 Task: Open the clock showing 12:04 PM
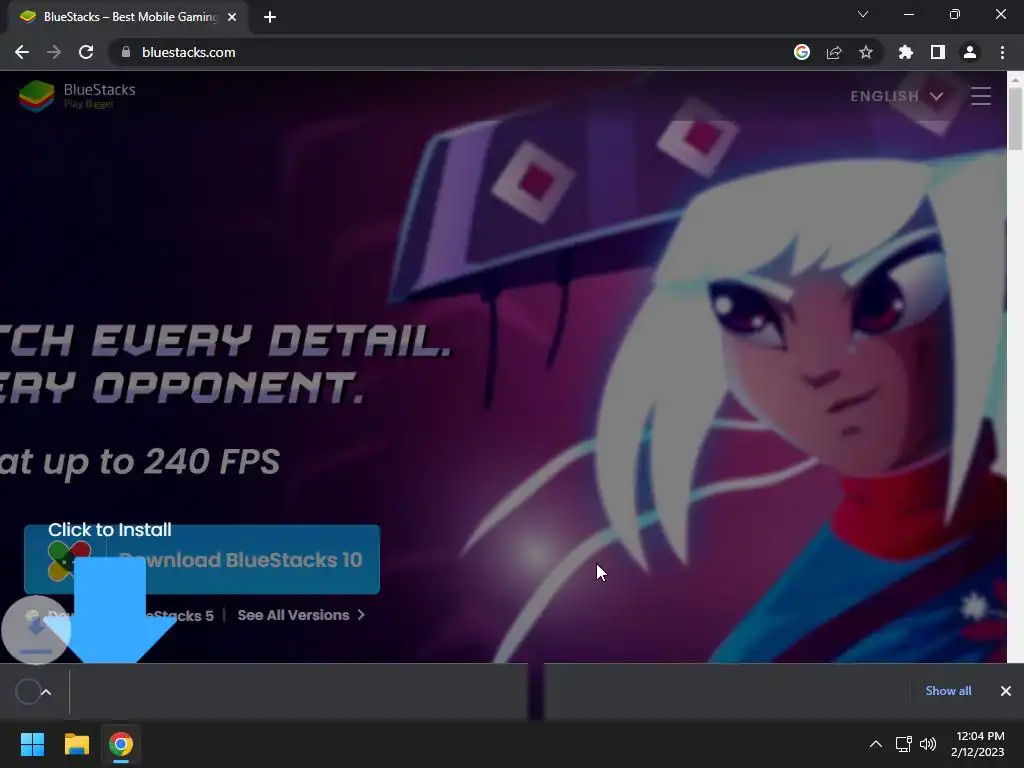coord(978,744)
